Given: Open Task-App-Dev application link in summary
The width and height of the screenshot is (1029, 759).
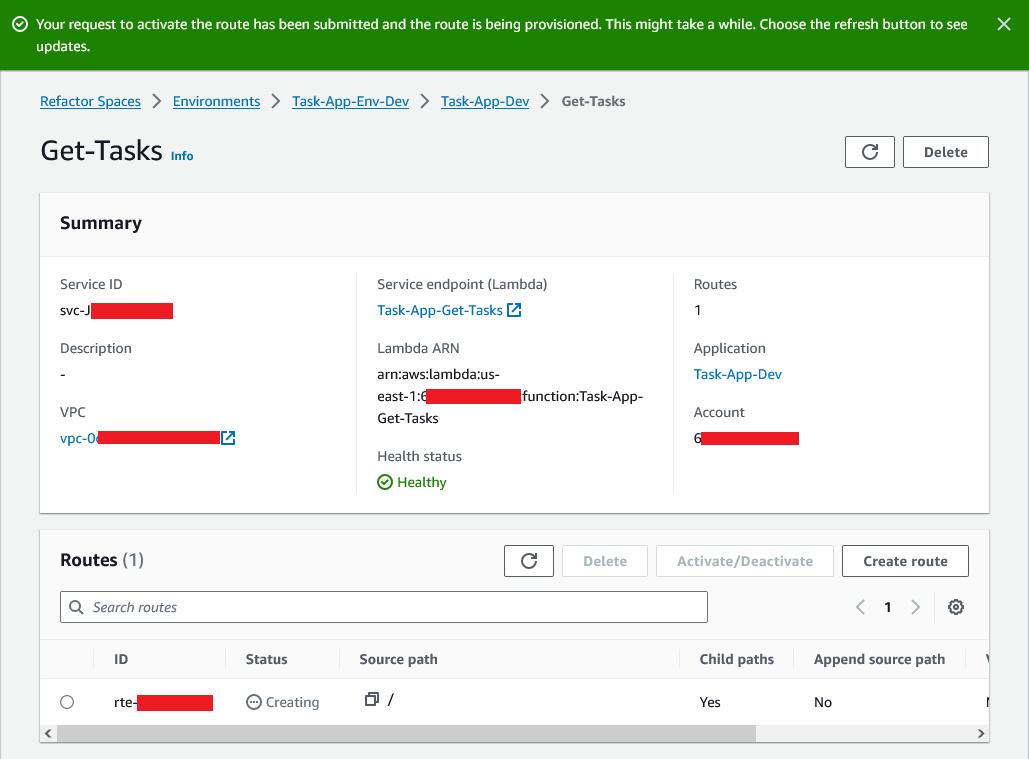Looking at the screenshot, I should pos(738,374).
